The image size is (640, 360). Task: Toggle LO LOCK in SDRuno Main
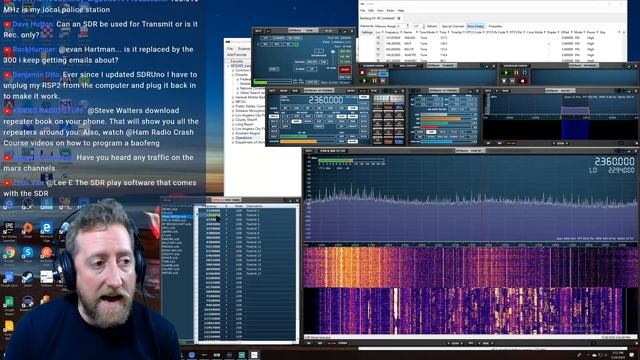pos(345,62)
